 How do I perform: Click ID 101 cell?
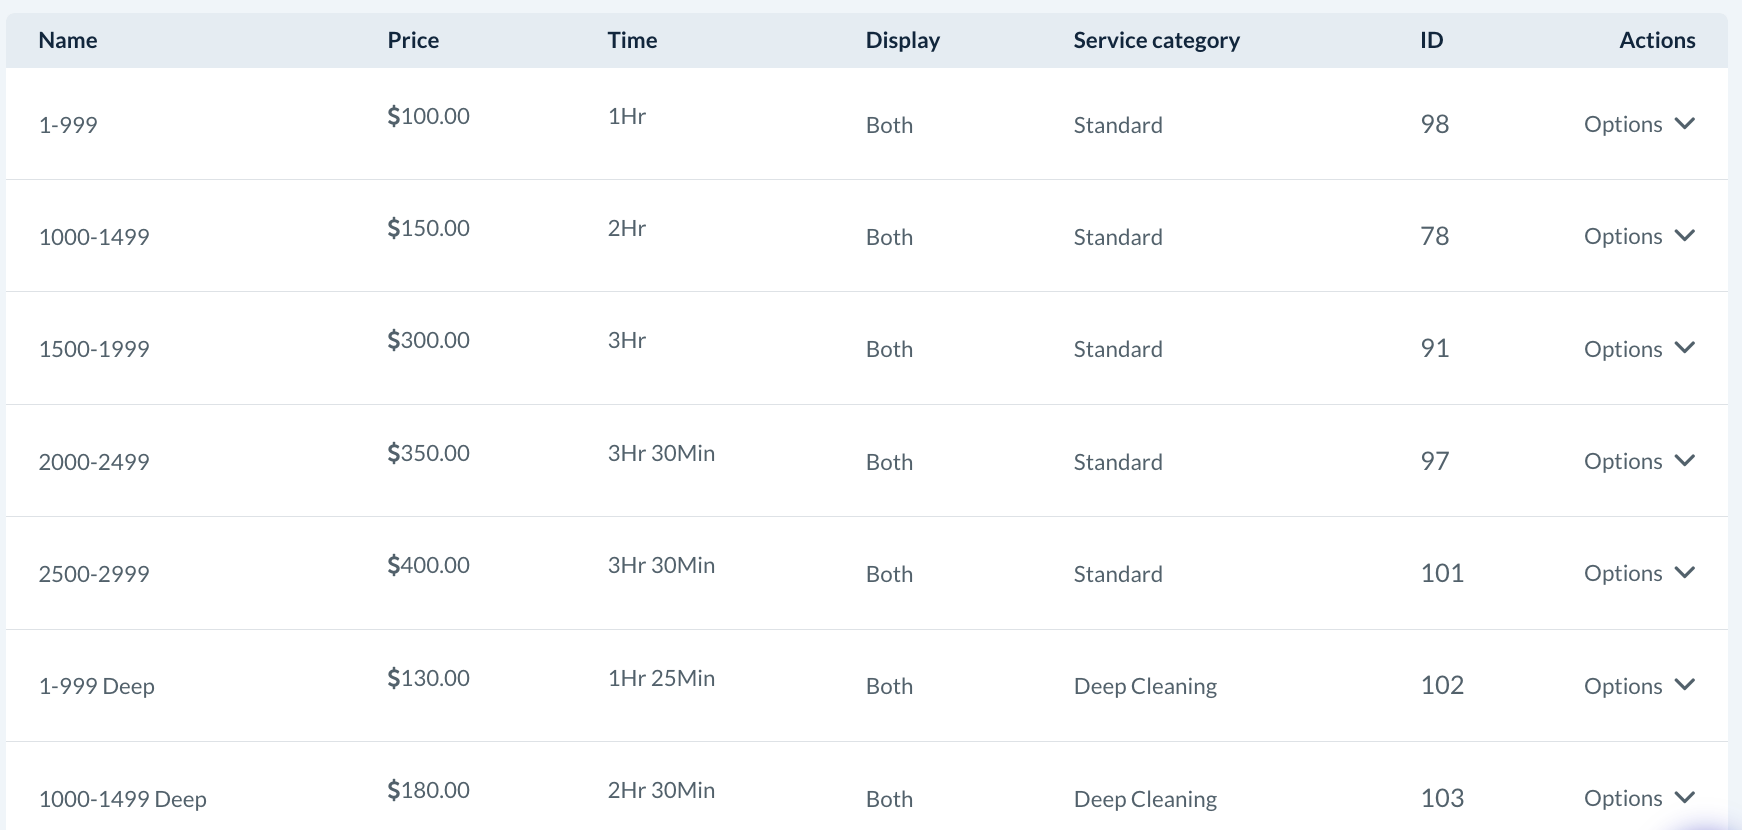point(1442,573)
